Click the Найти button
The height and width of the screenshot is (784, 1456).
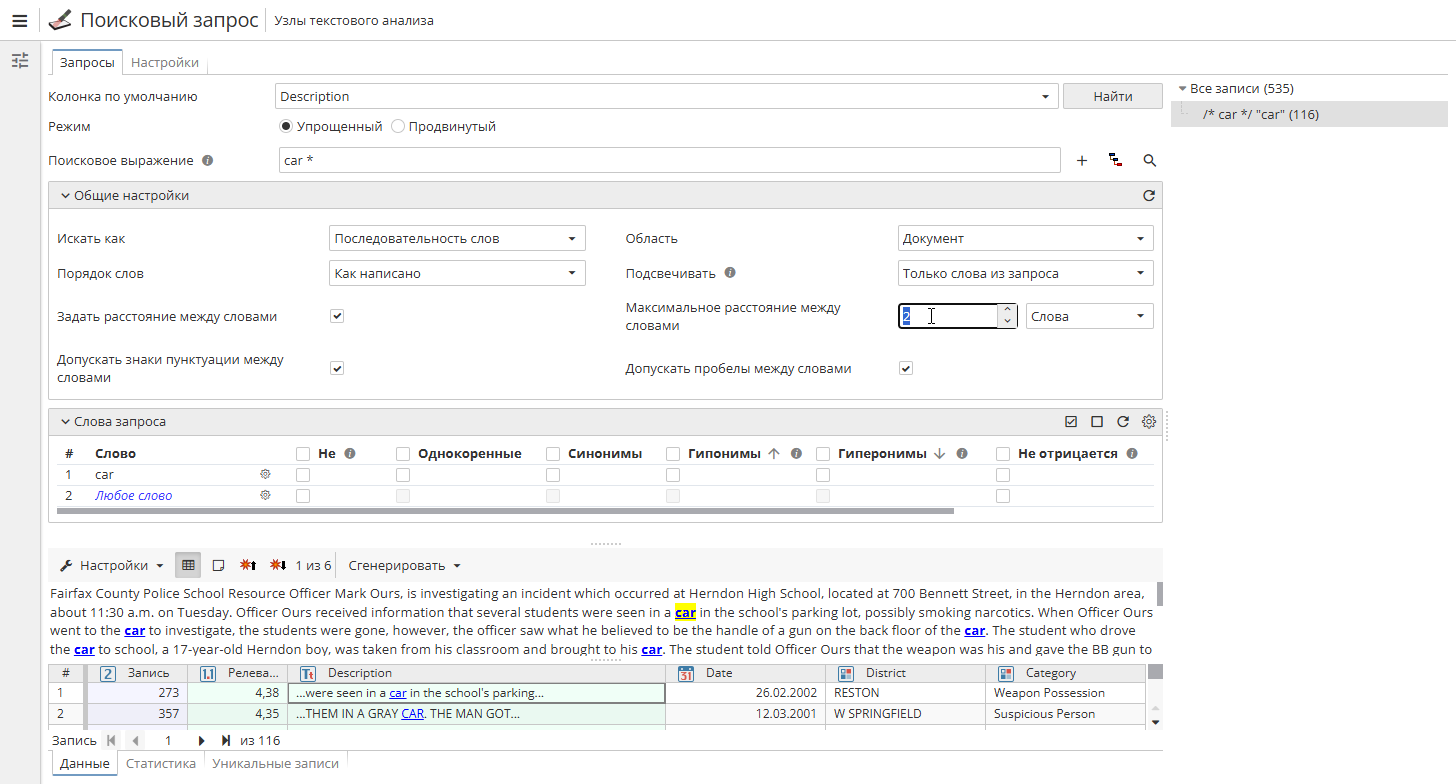pyautogui.click(x=1112, y=97)
